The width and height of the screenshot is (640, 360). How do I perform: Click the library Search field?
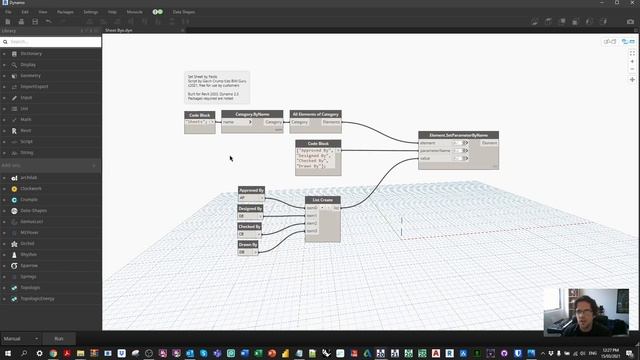(51, 42)
